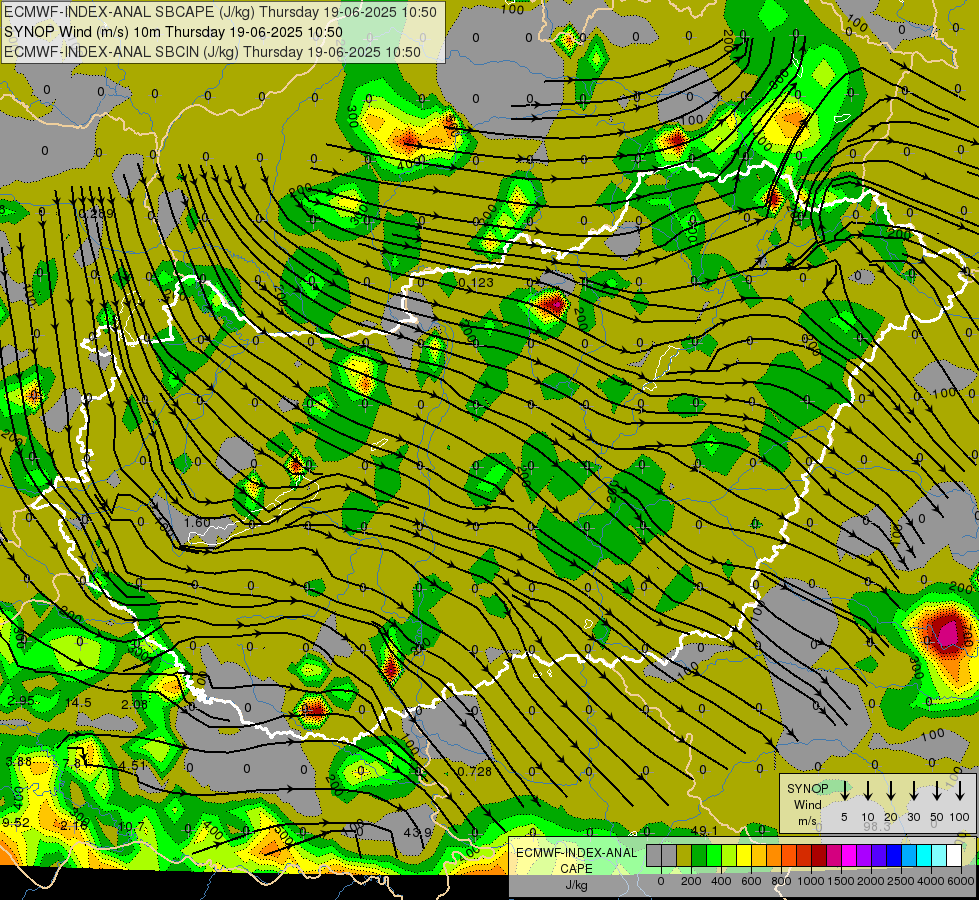Image resolution: width=979 pixels, height=900 pixels.
Task: Pick the pure blue swatch in the CAPE scale
Action: tap(893, 855)
